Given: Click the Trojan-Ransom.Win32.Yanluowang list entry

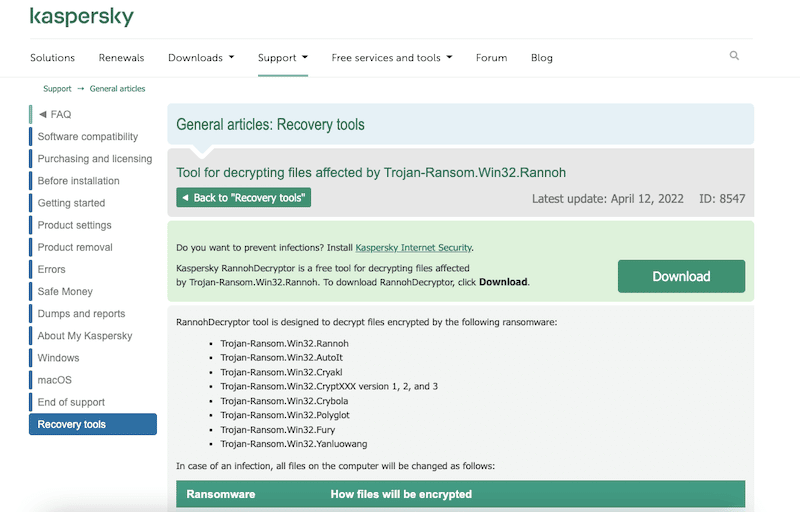Looking at the screenshot, I should [x=294, y=444].
